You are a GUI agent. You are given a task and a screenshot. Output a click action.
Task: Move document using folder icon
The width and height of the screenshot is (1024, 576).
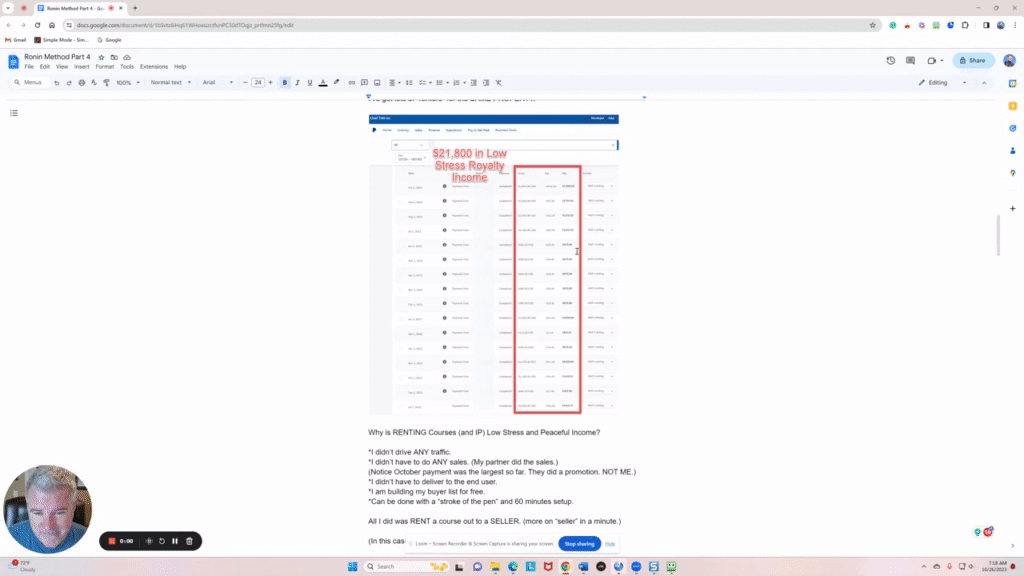click(x=114, y=57)
